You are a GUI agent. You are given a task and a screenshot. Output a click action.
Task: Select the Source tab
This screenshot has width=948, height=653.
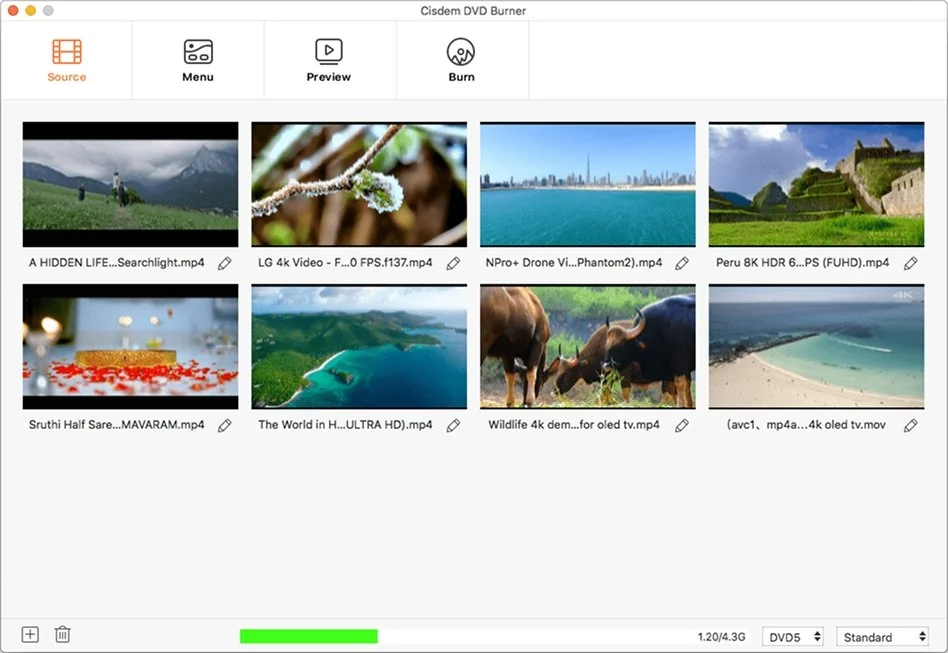(x=67, y=60)
